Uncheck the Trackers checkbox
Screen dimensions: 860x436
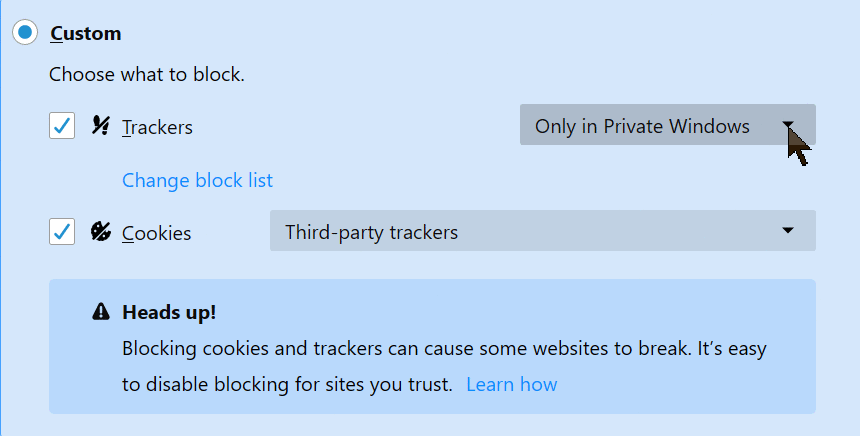62,126
